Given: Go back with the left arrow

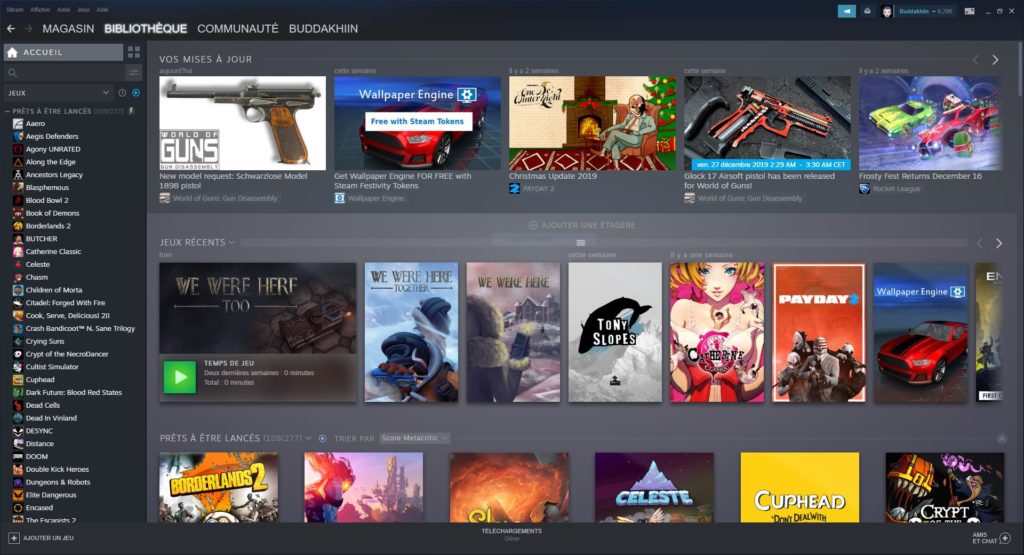Looking at the screenshot, I should click(10, 29).
